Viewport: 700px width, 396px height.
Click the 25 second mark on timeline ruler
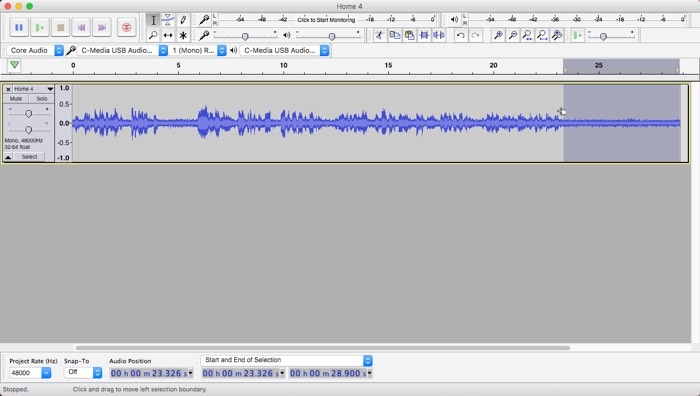pos(599,66)
